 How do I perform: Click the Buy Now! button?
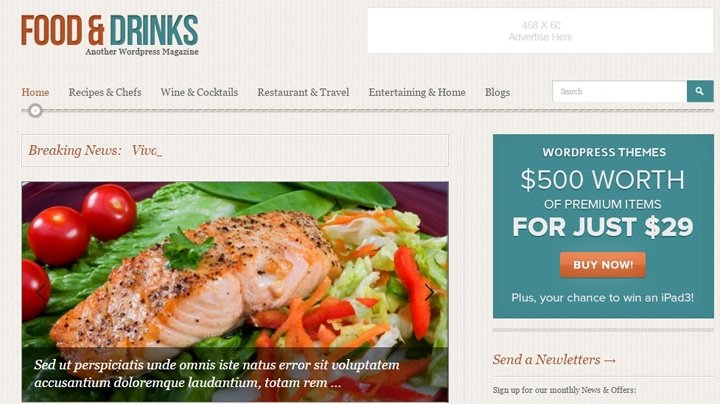pos(603,265)
